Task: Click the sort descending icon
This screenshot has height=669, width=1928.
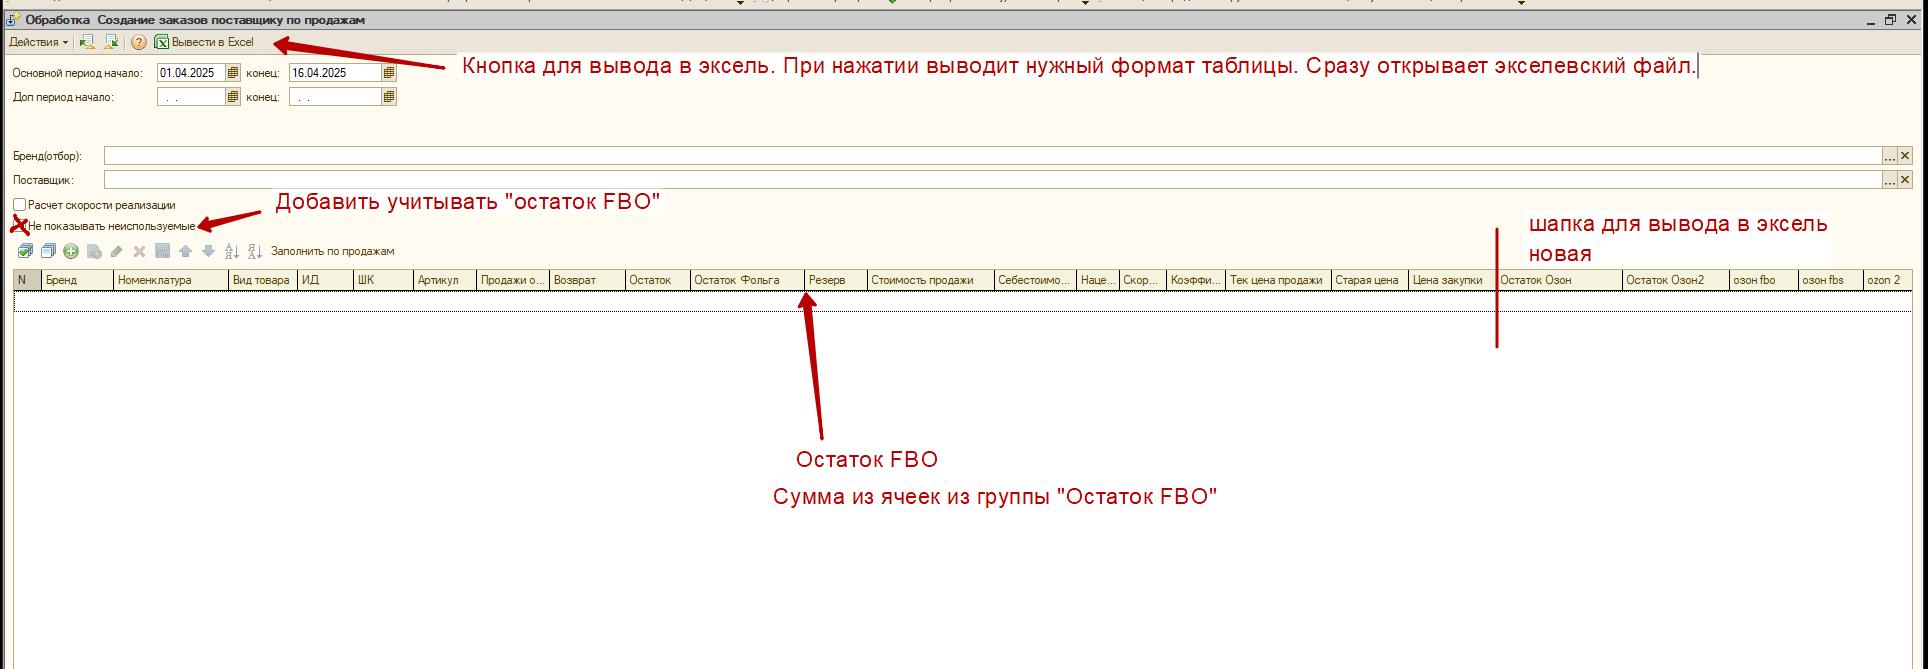Action: (x=254, y=252)
